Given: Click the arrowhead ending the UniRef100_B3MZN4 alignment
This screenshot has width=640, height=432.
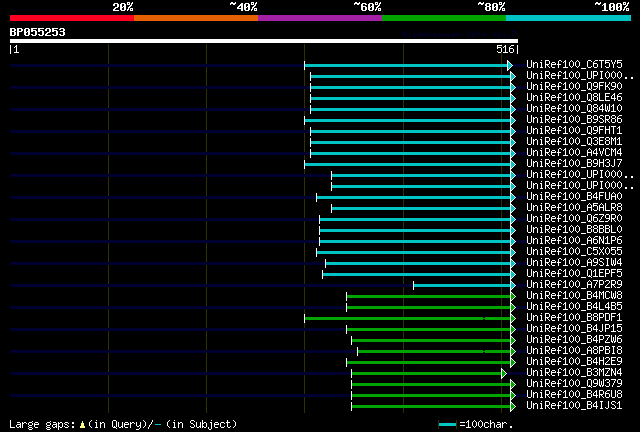Looking at the screenshot, I should coord(504,373).
